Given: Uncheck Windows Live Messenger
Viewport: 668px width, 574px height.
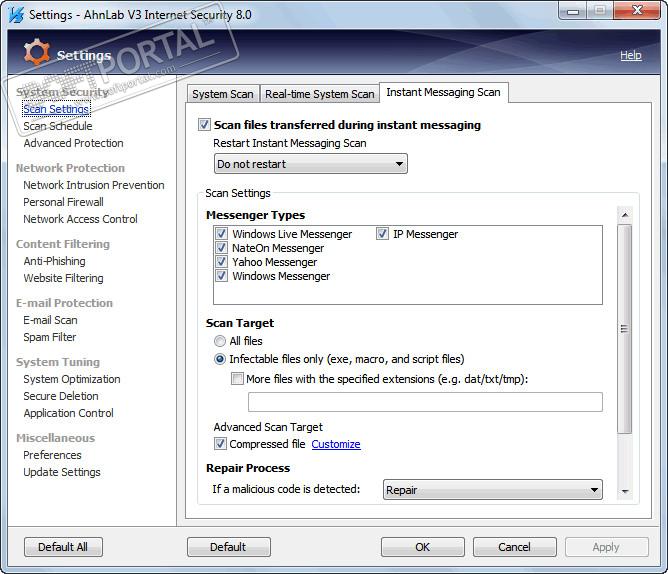Looking at the screenshot, I should tap(221, 234).
